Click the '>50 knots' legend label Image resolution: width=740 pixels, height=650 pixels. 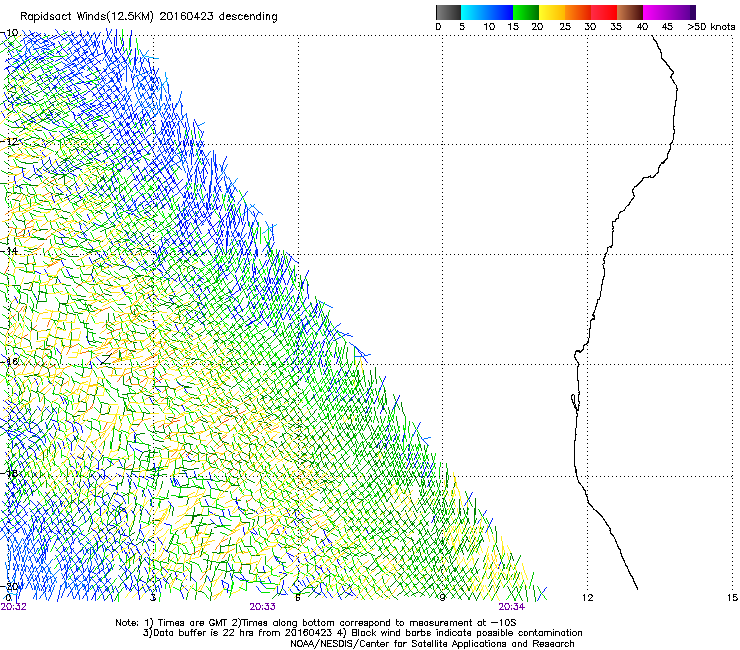click(x=711, y=27)
